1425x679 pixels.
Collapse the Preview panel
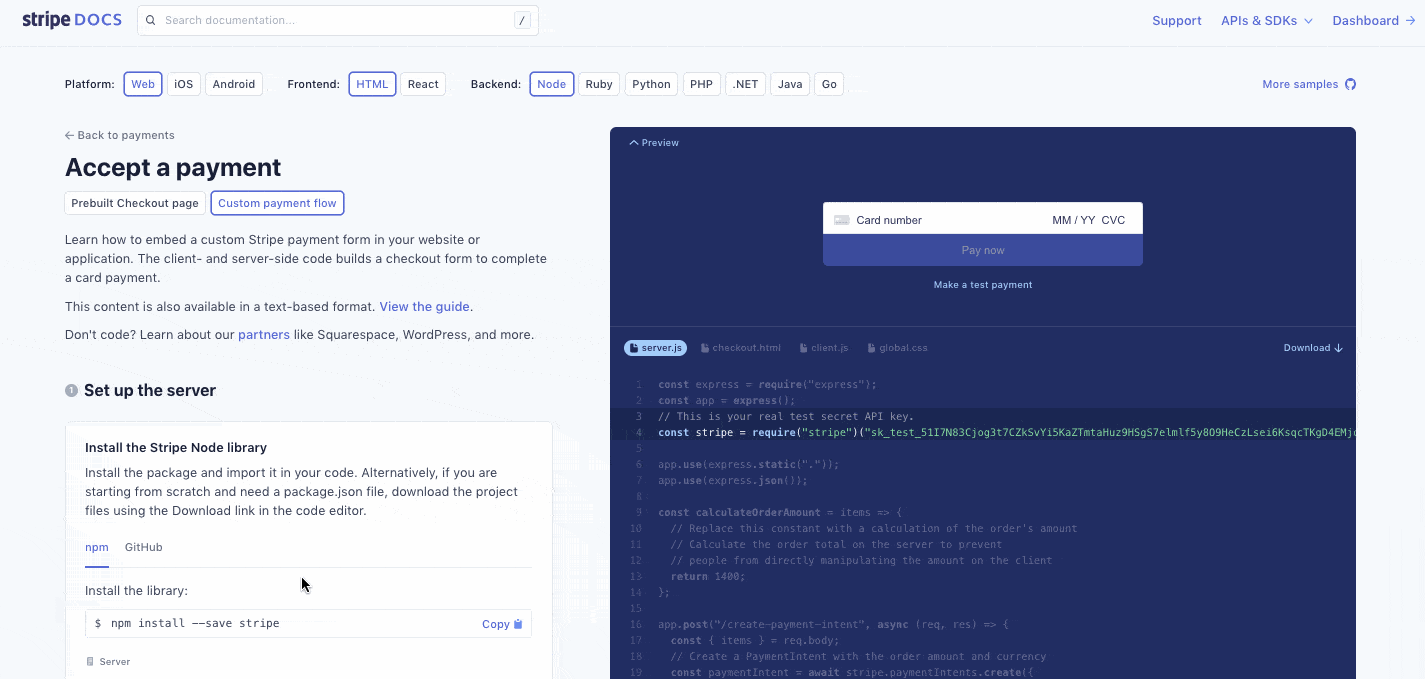pos(654,143)
